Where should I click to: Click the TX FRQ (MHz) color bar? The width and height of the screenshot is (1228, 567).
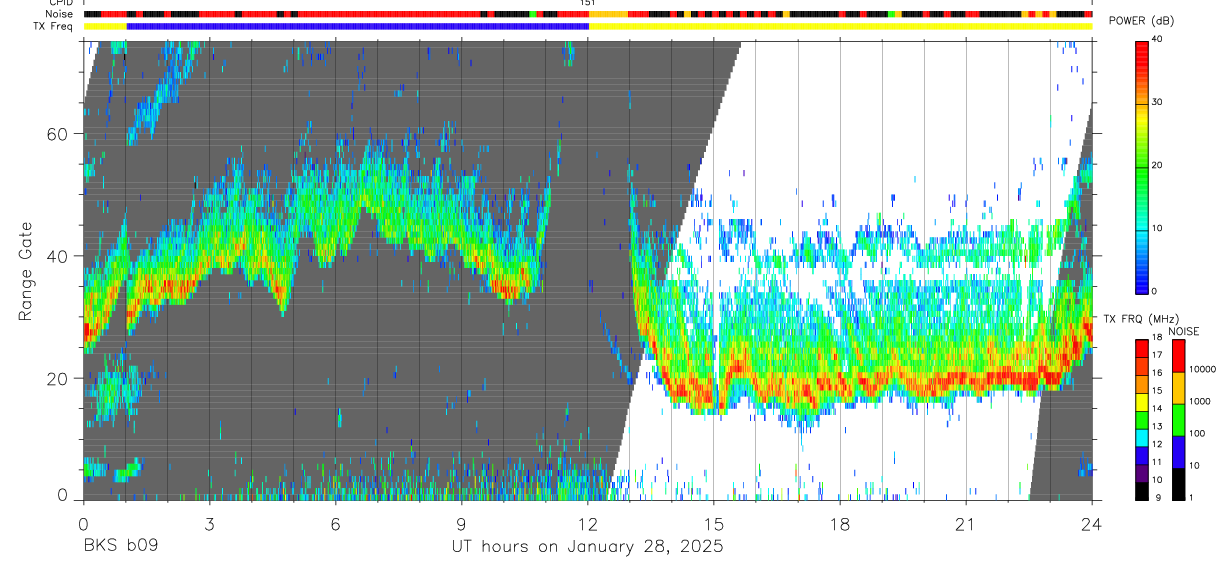(1142, 419)
